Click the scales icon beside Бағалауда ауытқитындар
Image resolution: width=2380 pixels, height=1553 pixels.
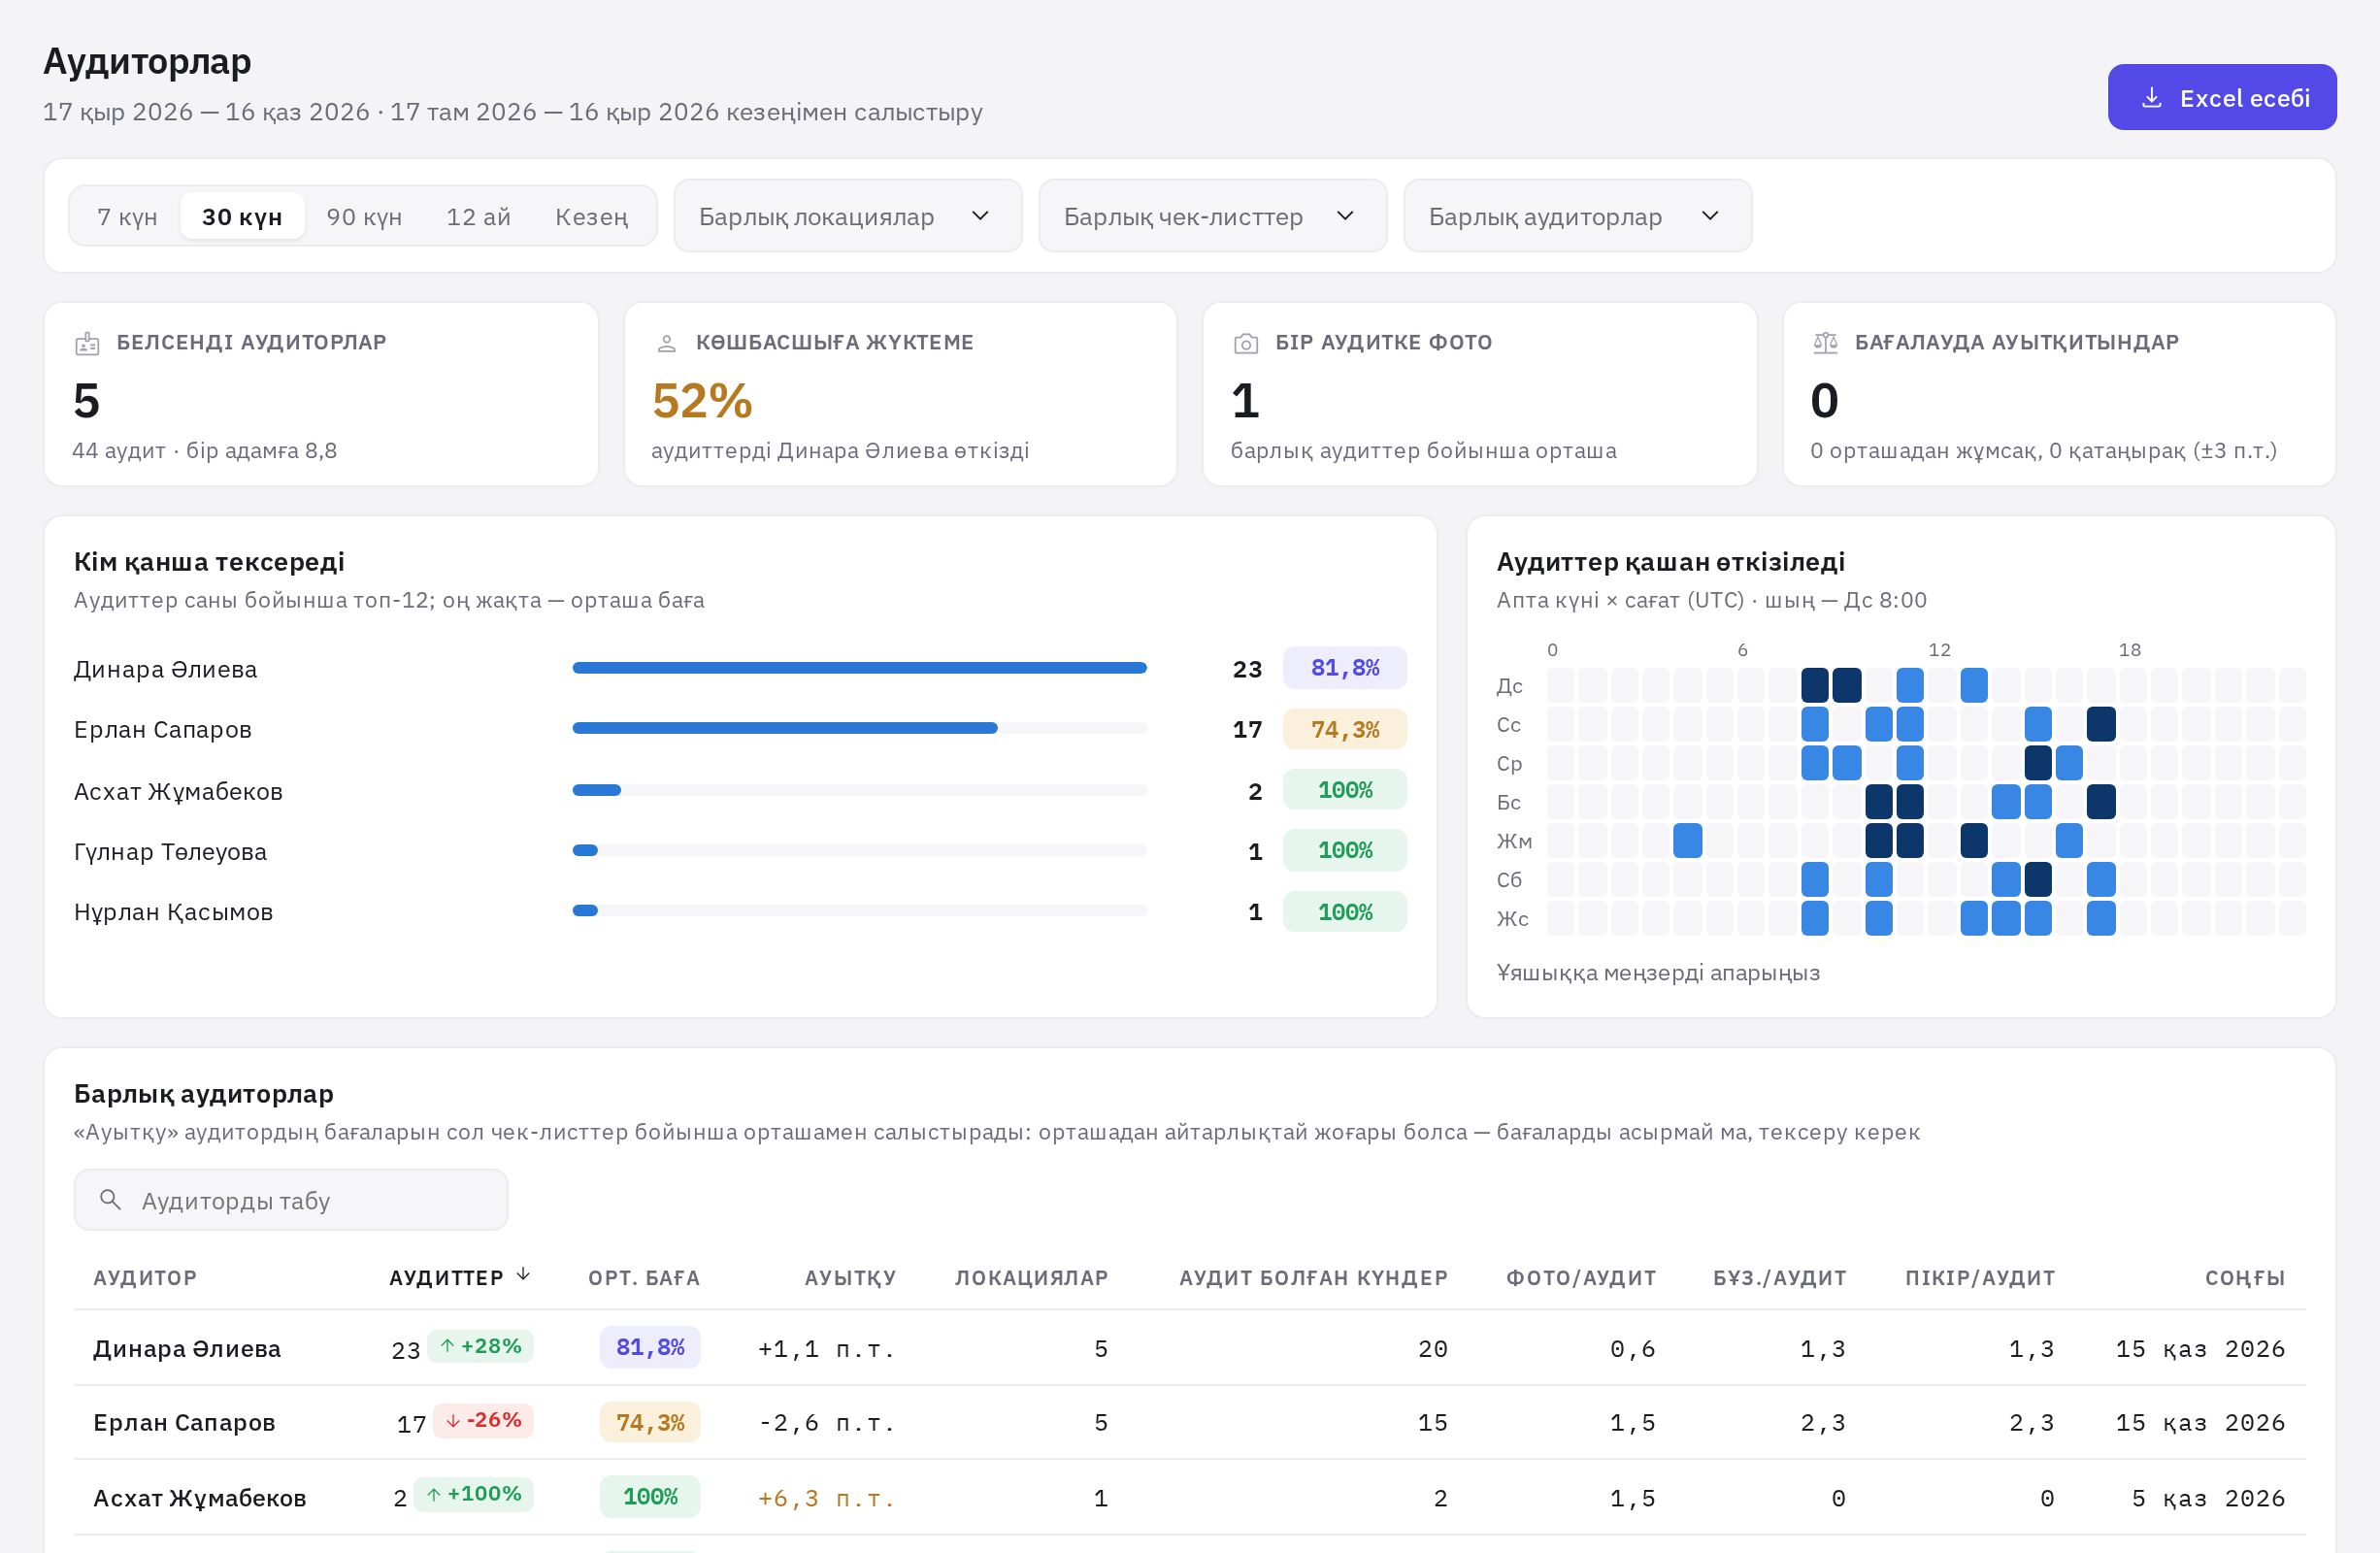coord(1825,343)
